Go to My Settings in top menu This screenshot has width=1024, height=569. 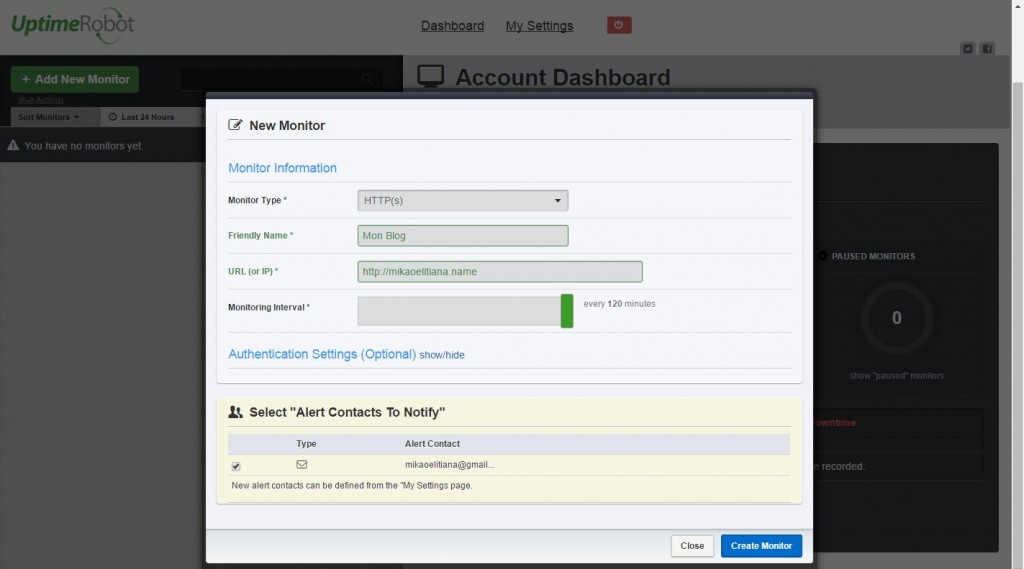click(x=539, y=26)
